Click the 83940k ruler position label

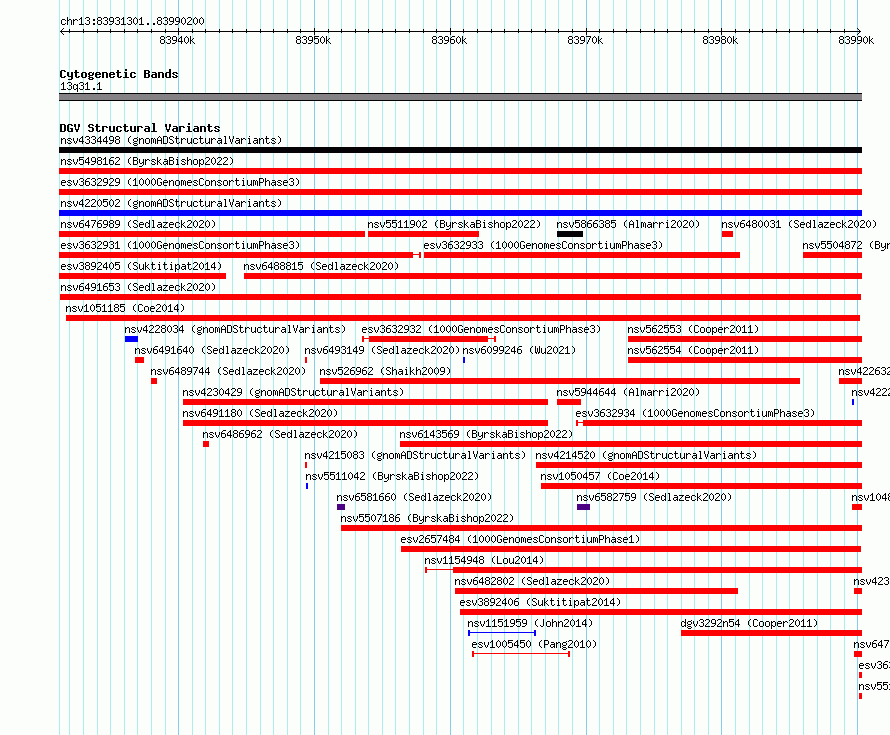coord(177,40)
